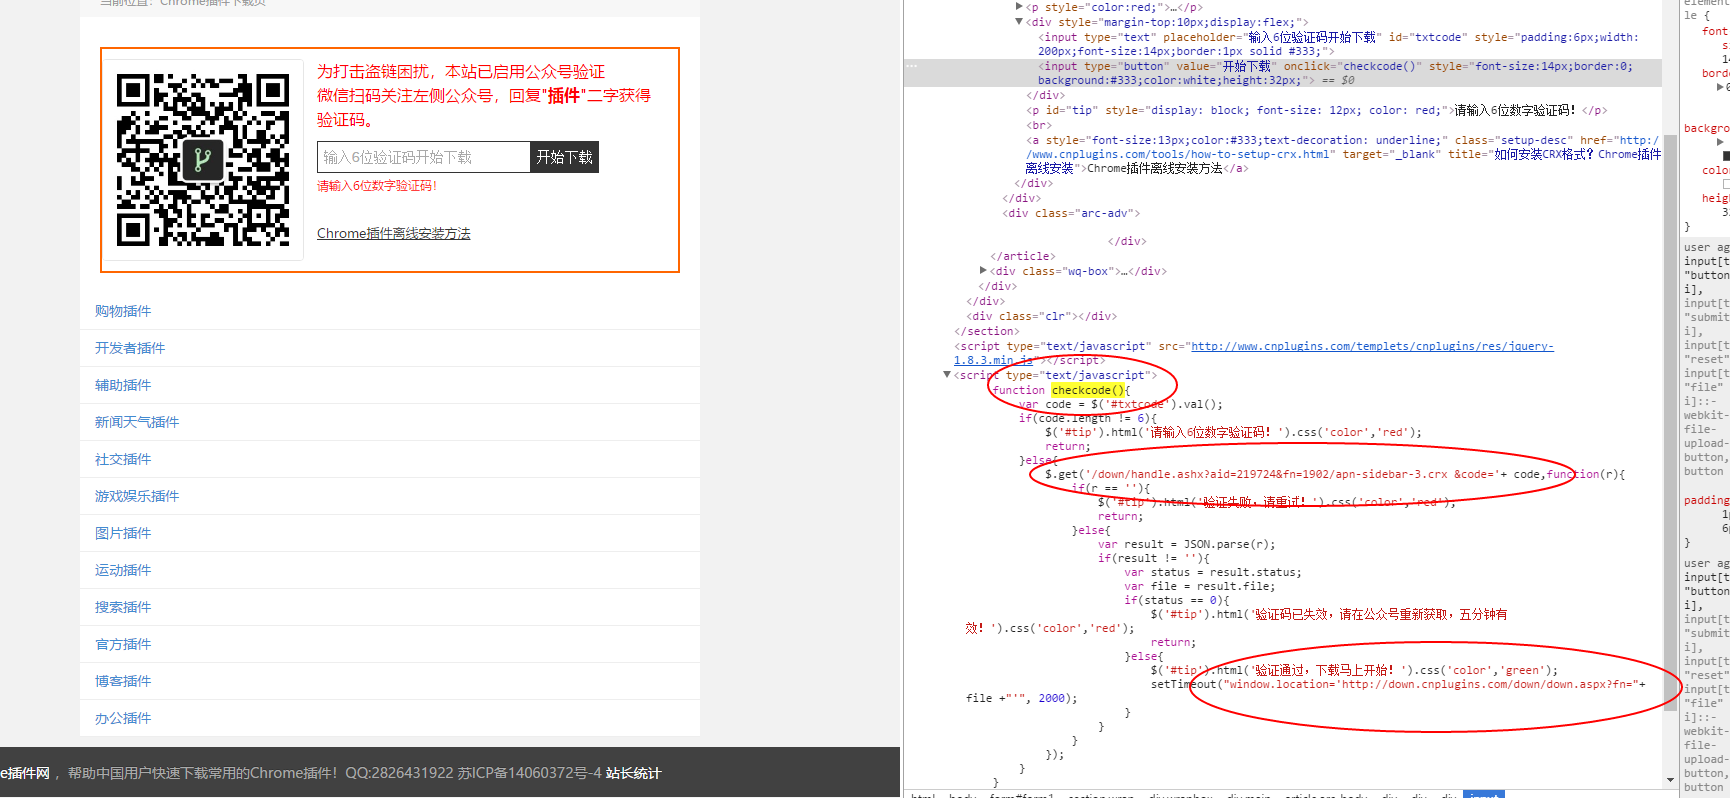Open the 开发者插件 category
1730x798 pixels.
point(130,348)
